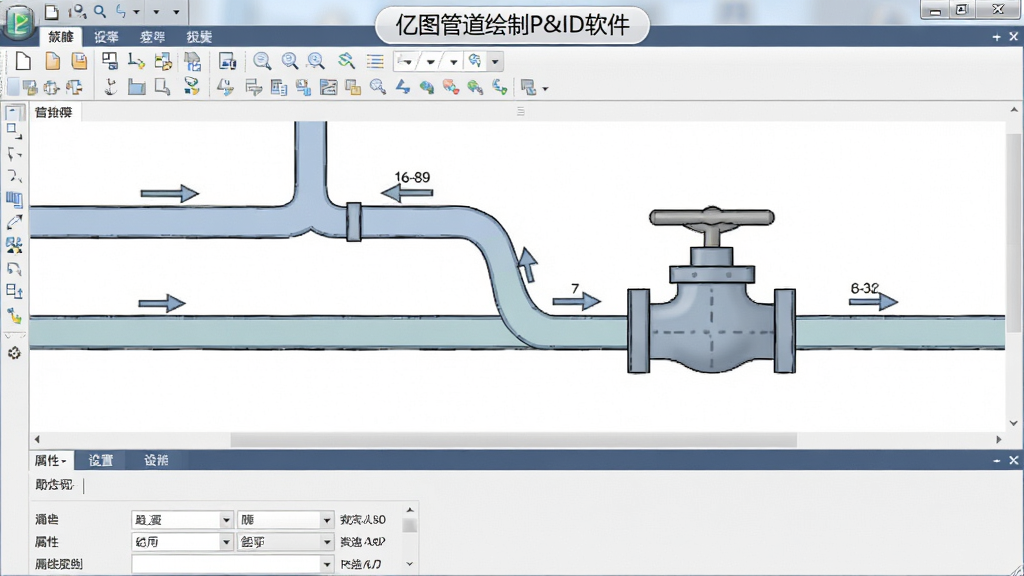Open the wide empty combo box in bottom row
The image size is (1024, 576).
(x=232, y=564)
